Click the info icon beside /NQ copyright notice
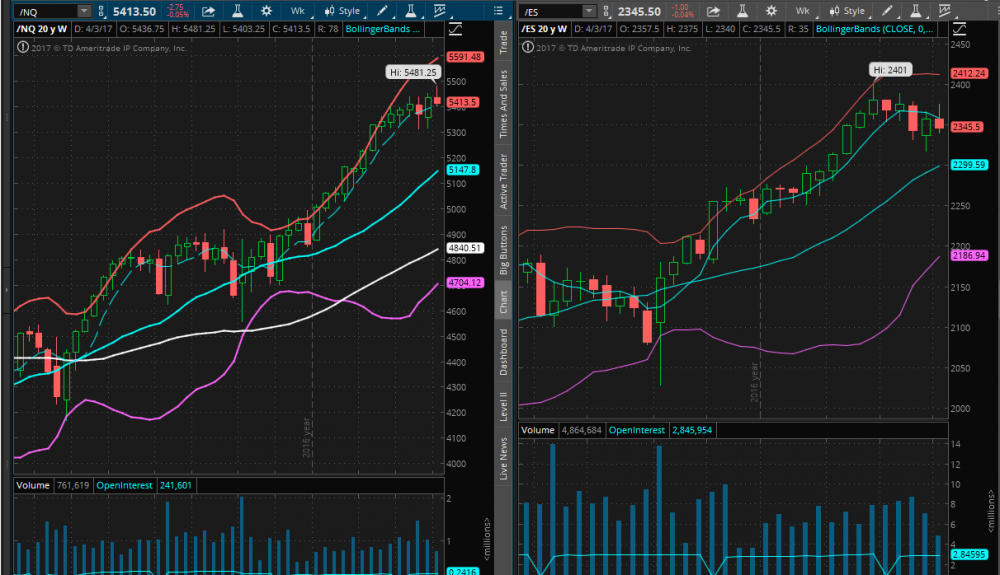The width and height of the screenshot is (1000, 575). (23, 46)
